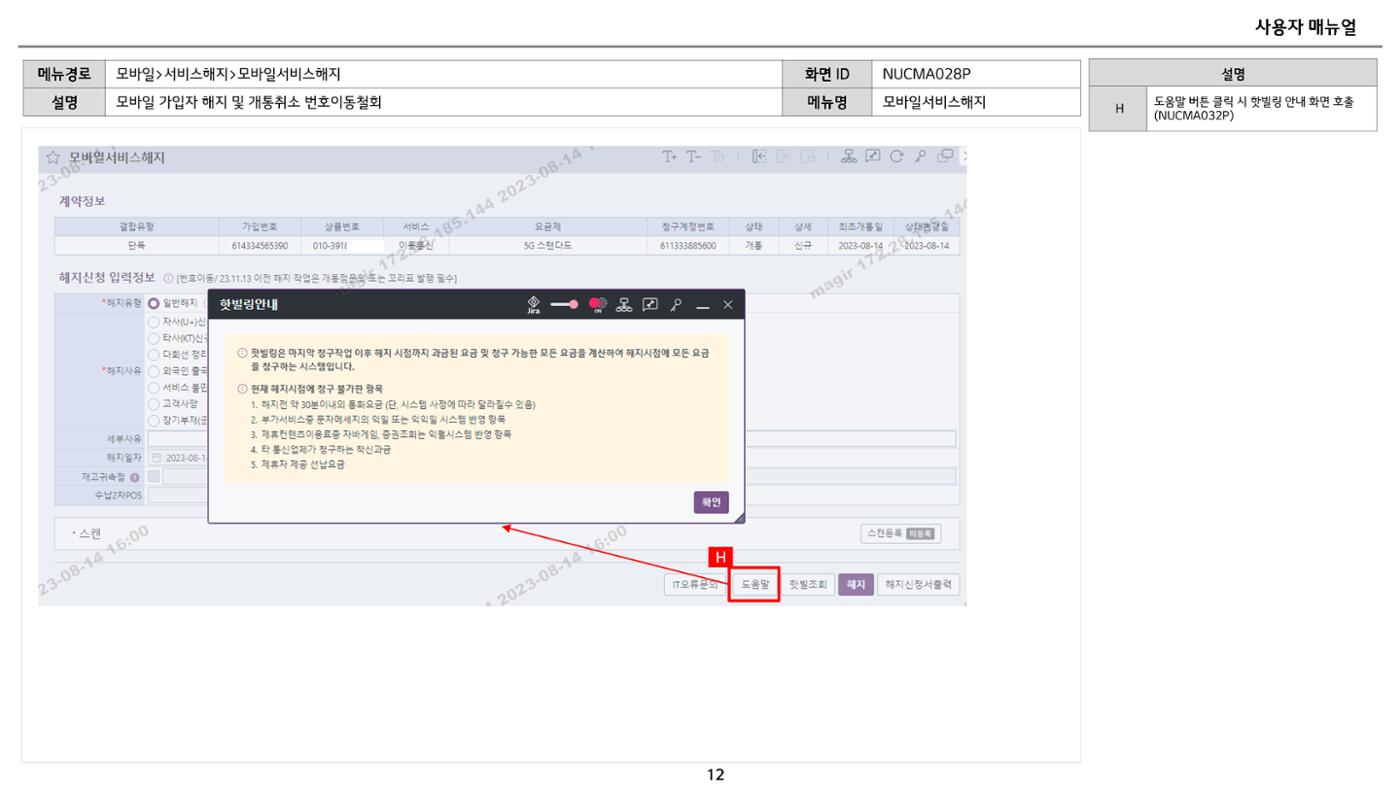Viewport: 1400px width, 788px height.
Task: Click the 스캔등록 button
Action: tap(900, 534)
